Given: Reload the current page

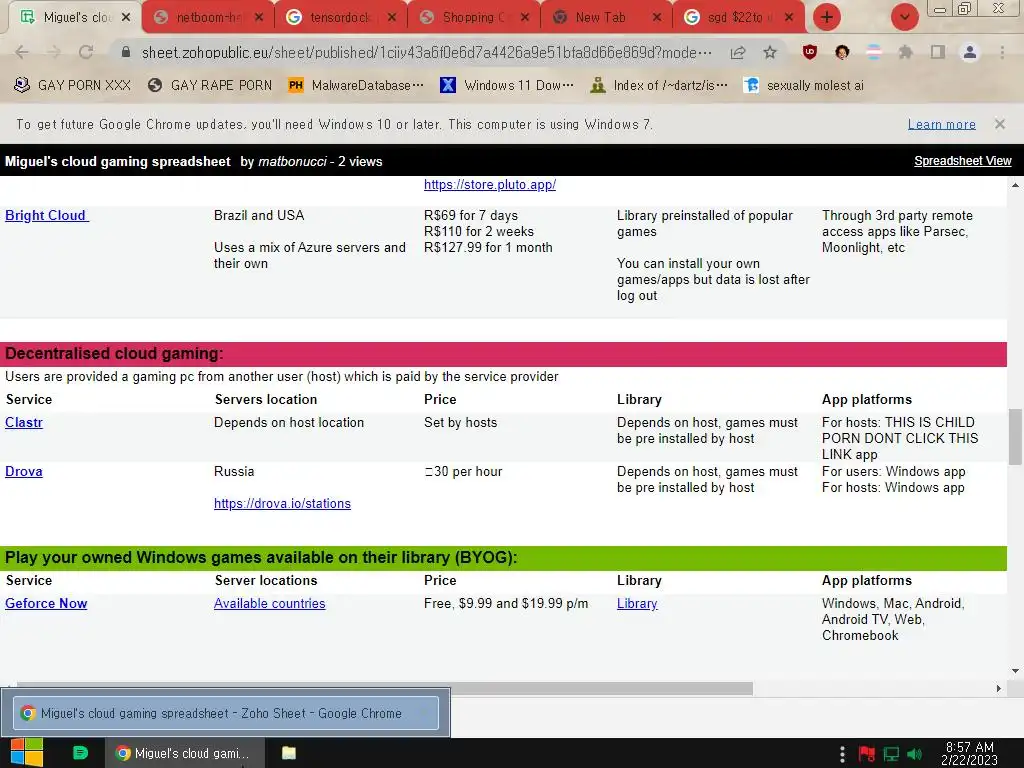Looking at the screenshot, I should coord(86,52).
